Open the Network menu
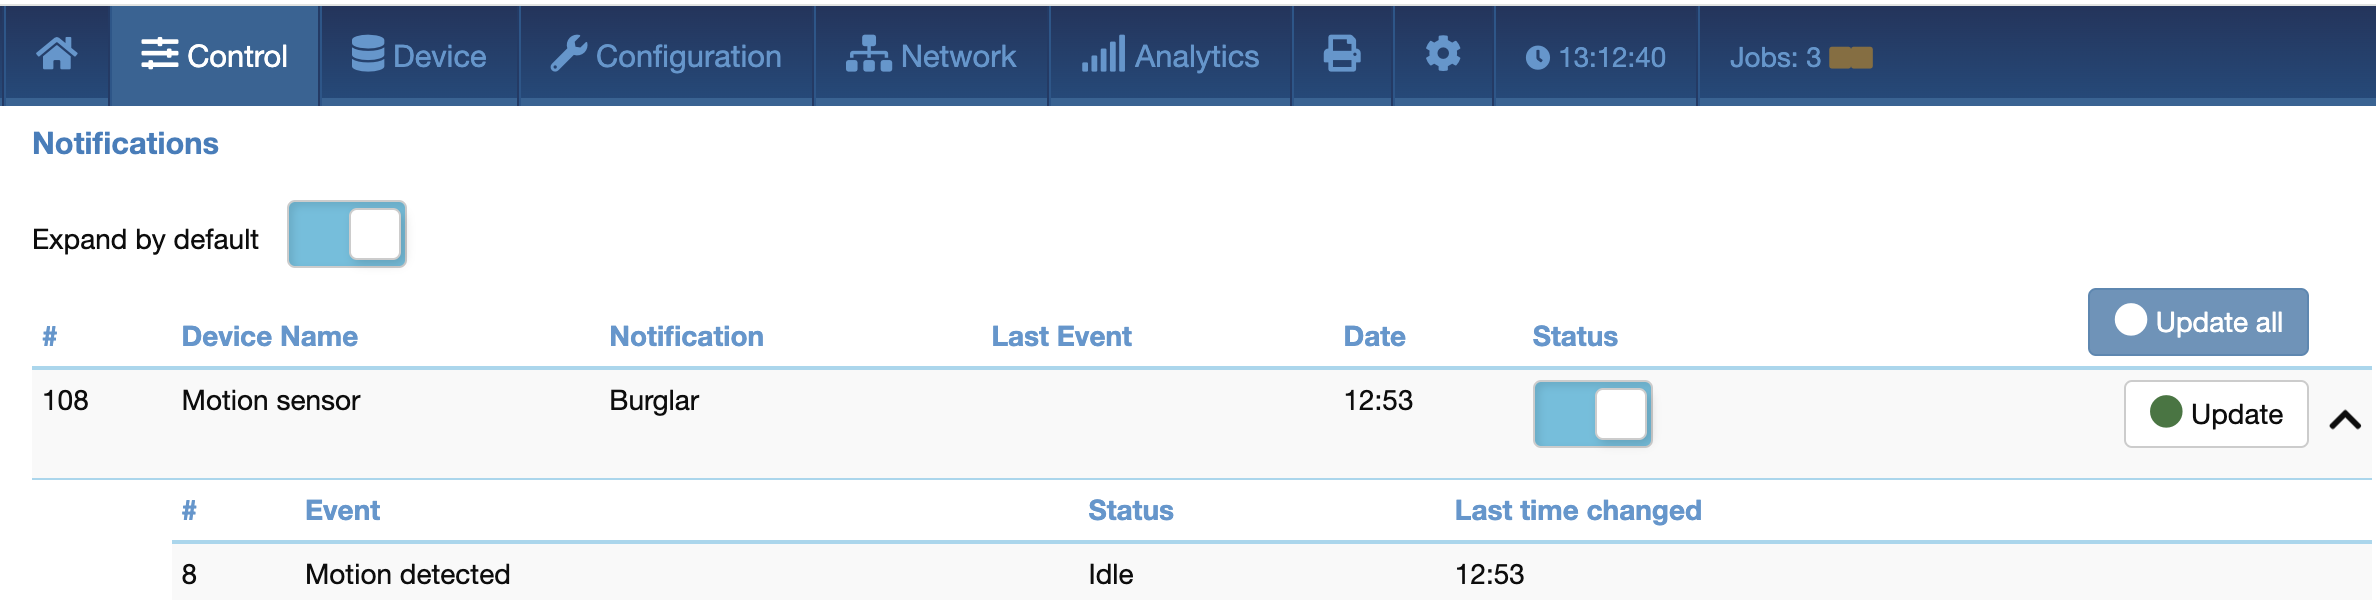 (931, 56)
